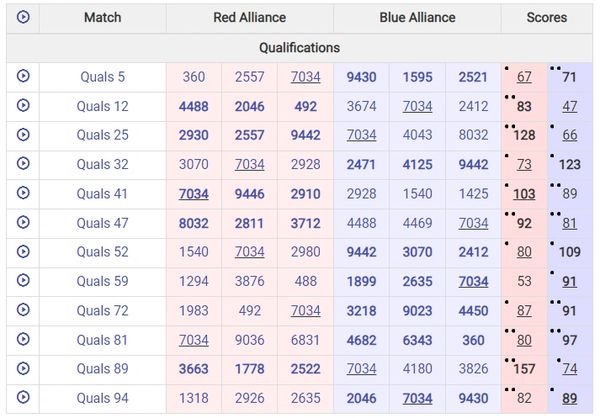600x418 pixels.
Task: Open team 9430 in the Quals 5 row
Action: [362, 77]
